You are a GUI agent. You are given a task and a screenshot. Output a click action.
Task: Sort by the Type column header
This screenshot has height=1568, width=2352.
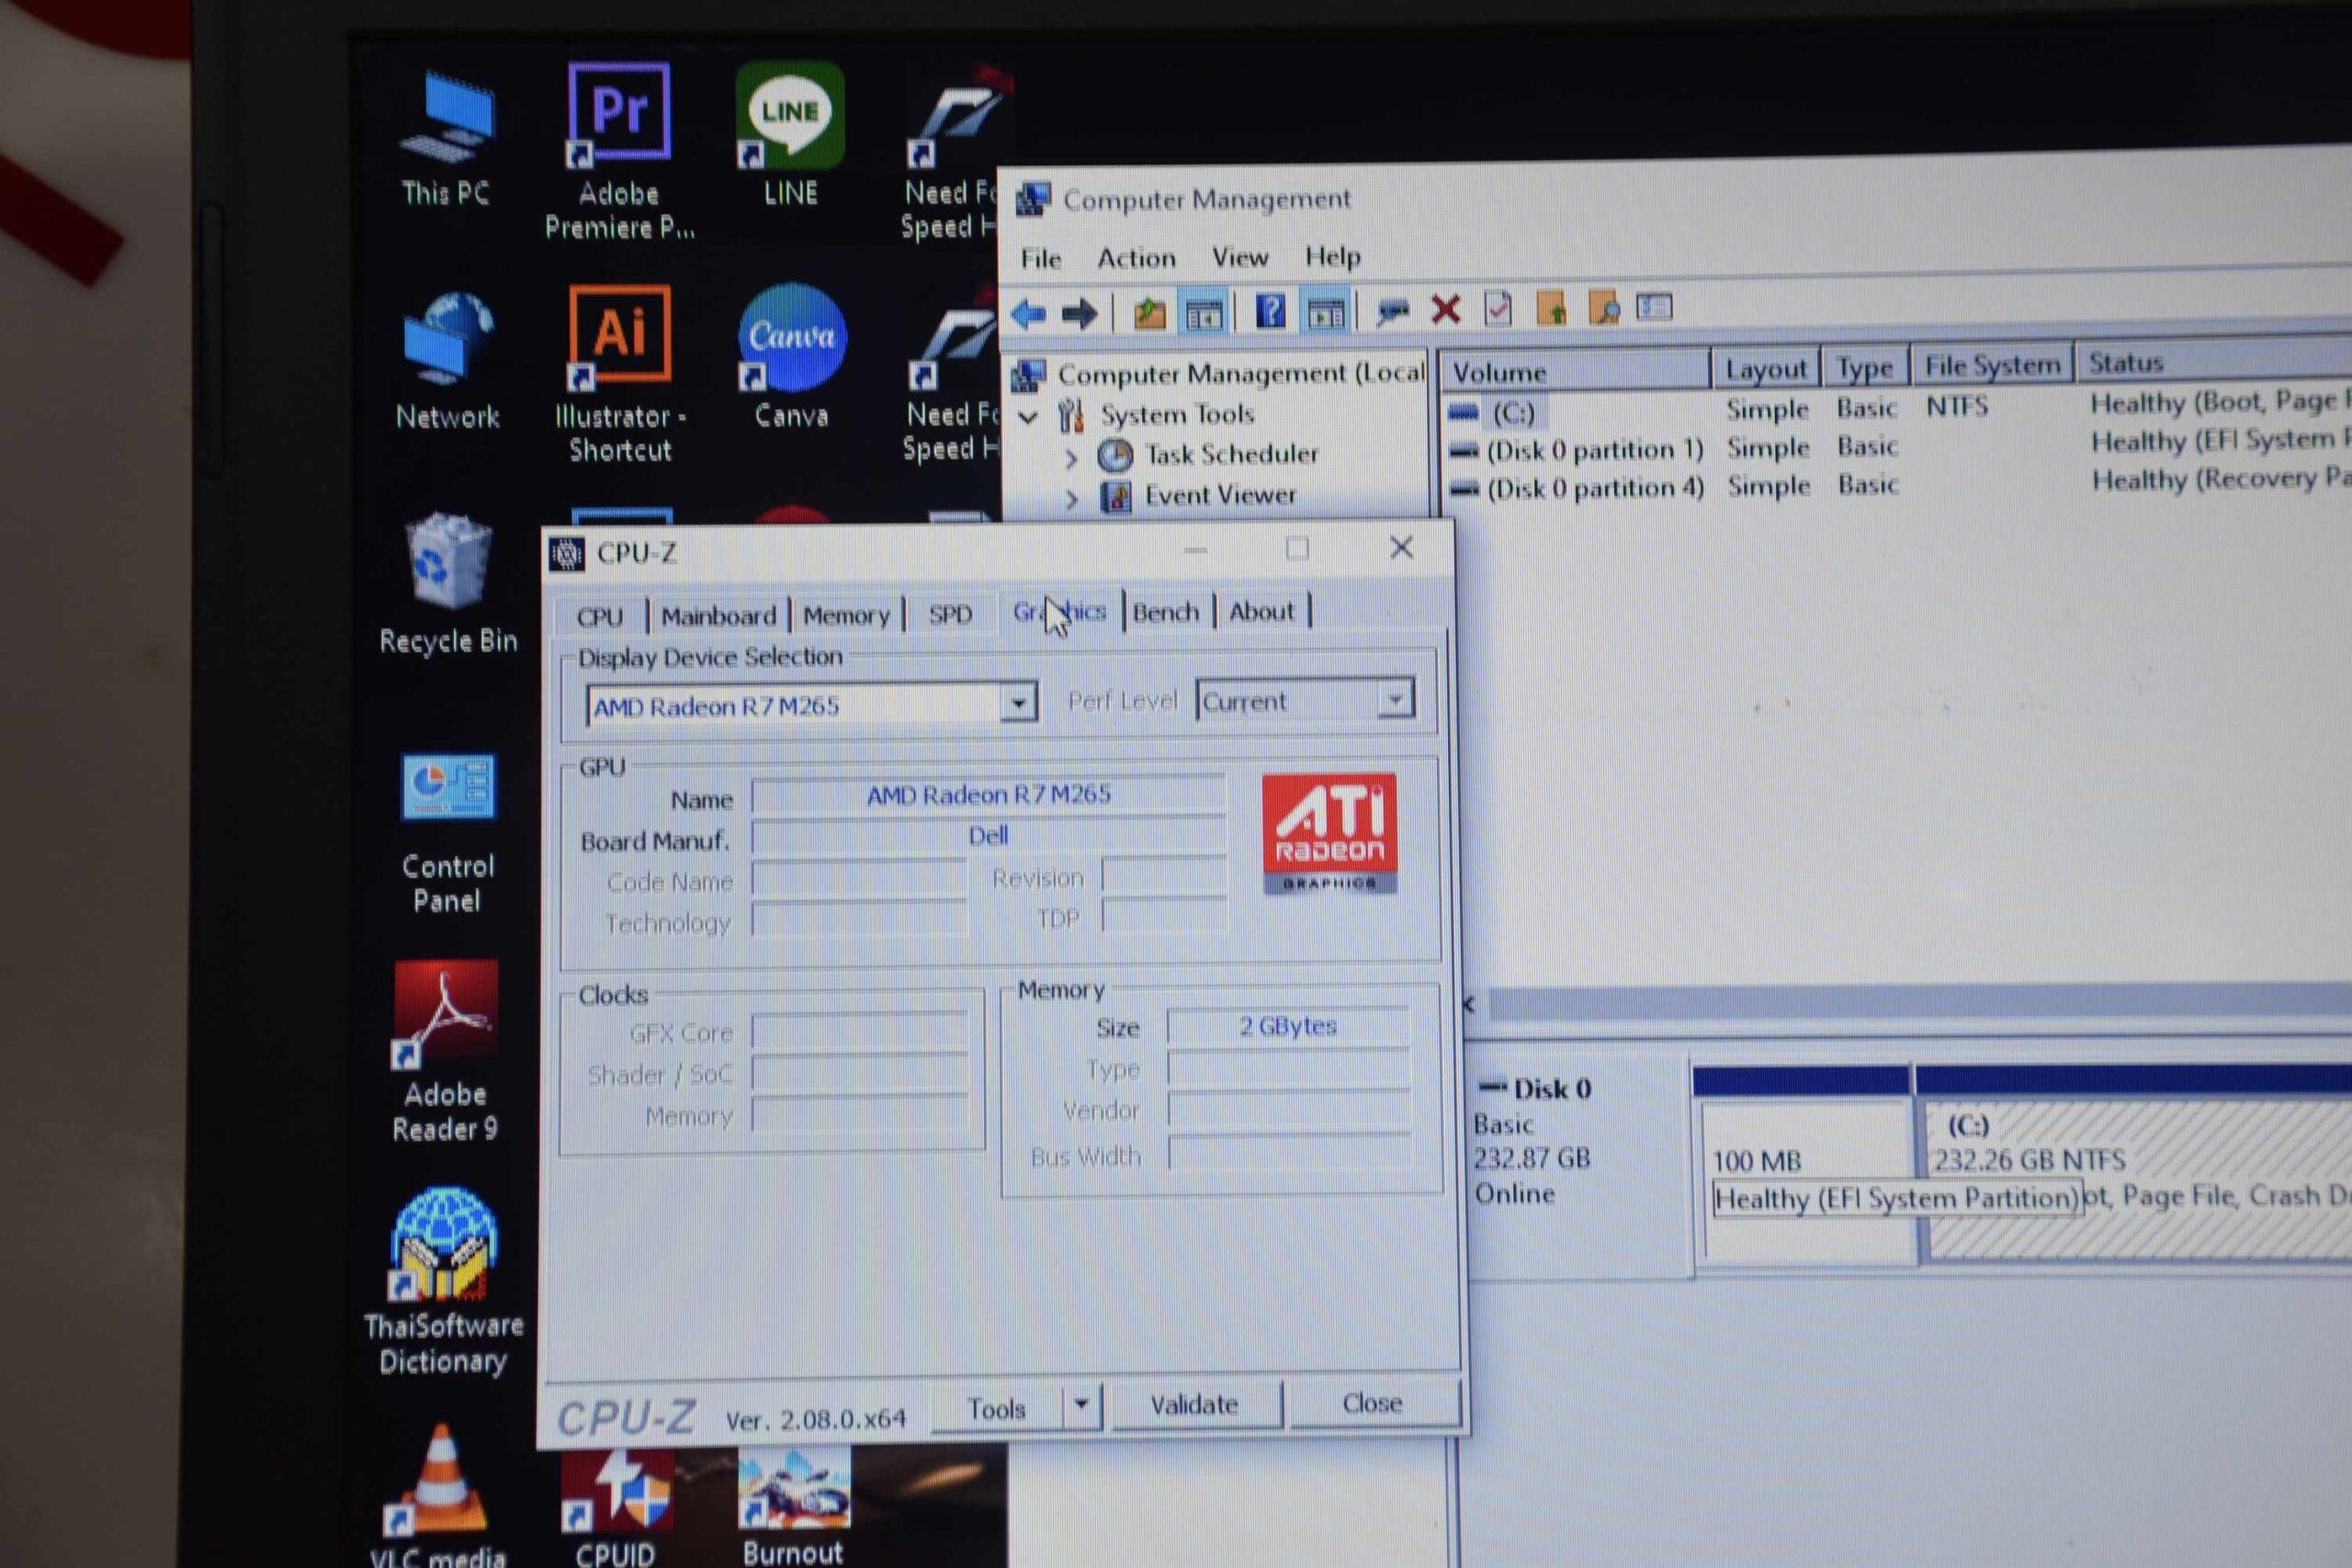point(1865,368)
